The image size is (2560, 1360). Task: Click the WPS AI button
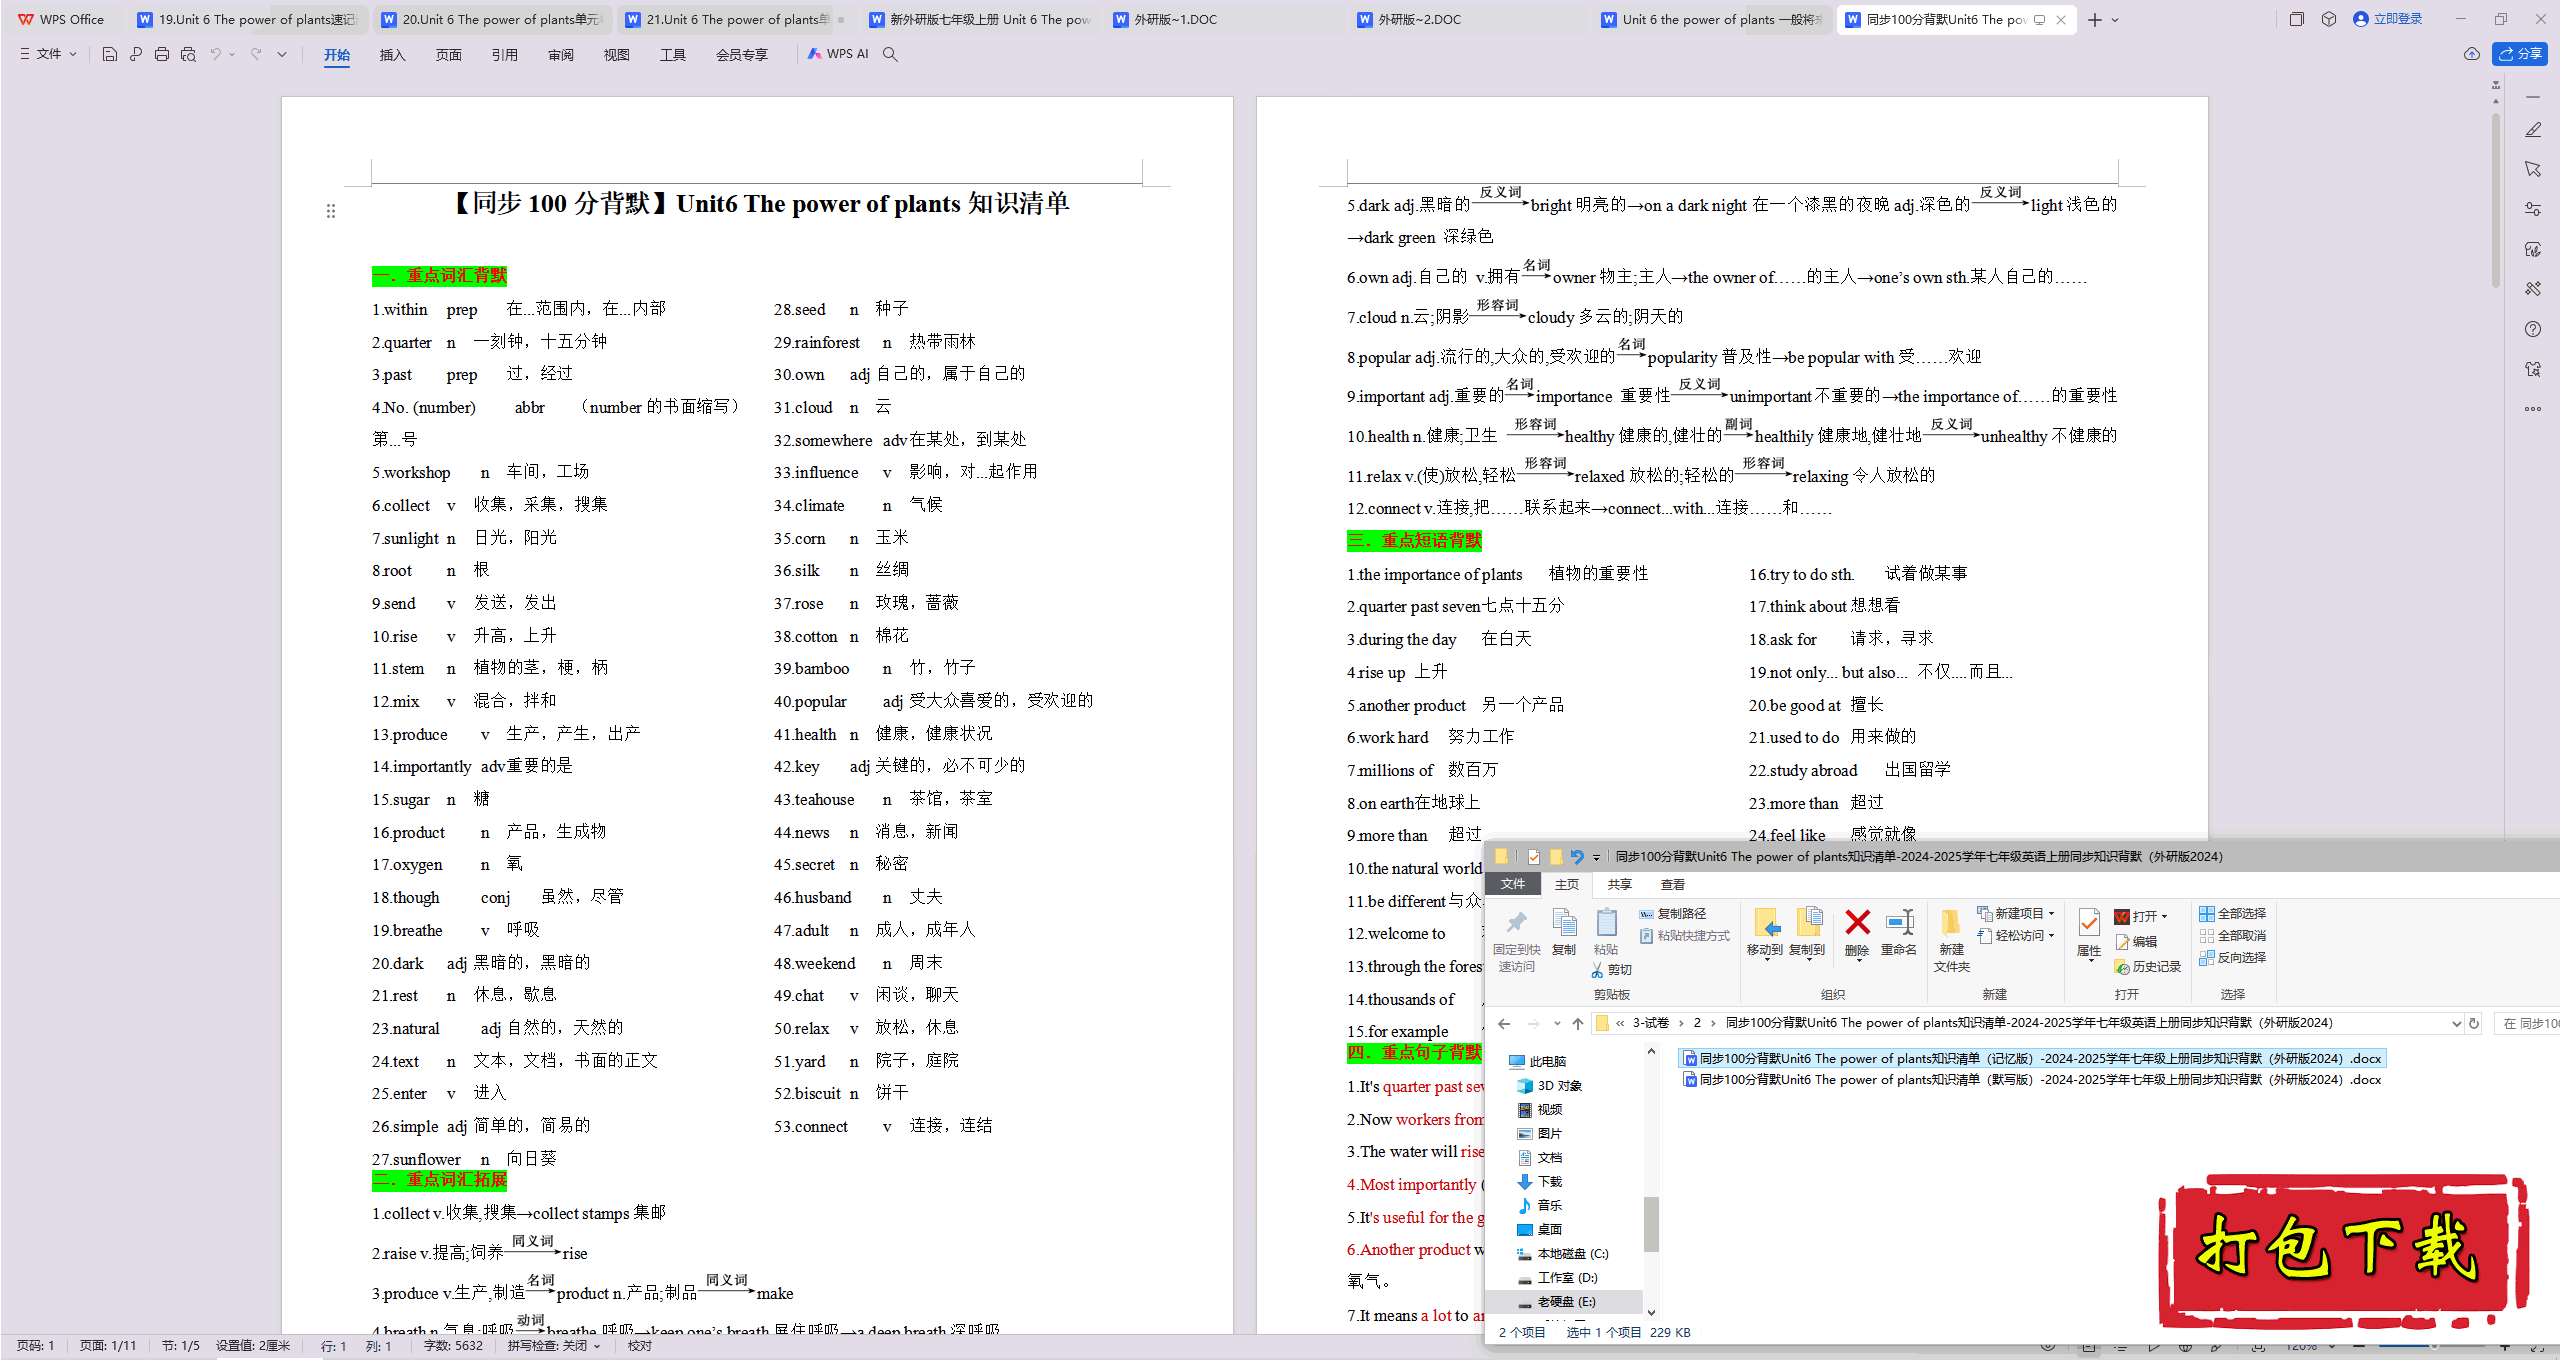(838, 54)
